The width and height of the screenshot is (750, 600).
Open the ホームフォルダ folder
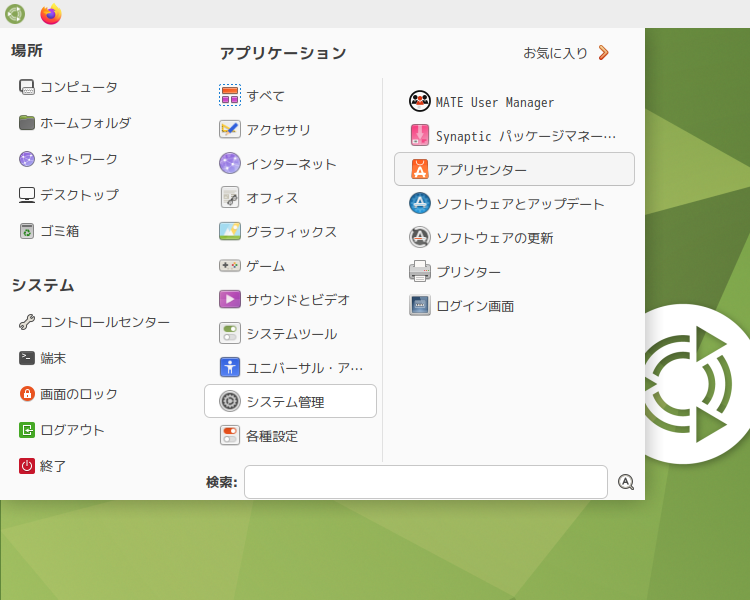[x=75, y=123]
